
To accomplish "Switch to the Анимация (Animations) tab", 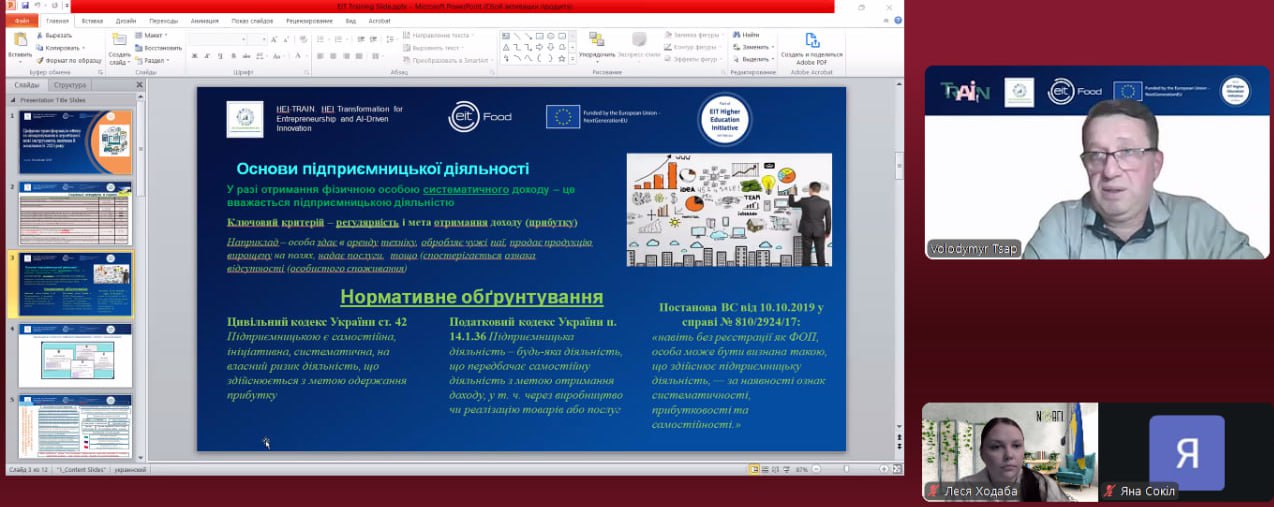I will (x=204, y=20).
